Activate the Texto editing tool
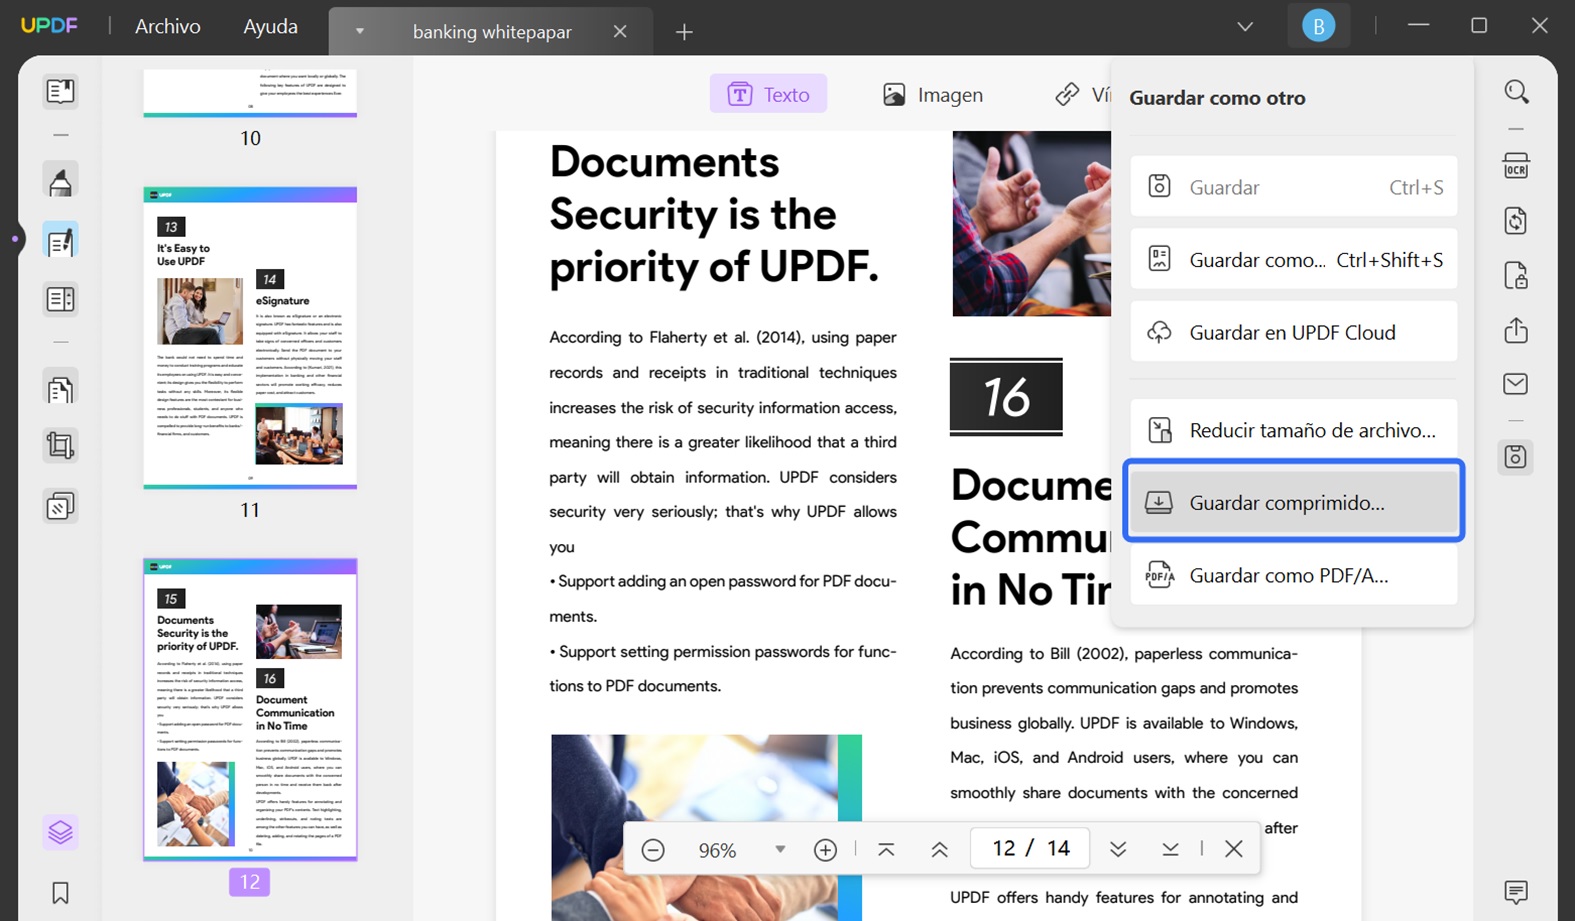1575x921 pixels. (768, 94)
